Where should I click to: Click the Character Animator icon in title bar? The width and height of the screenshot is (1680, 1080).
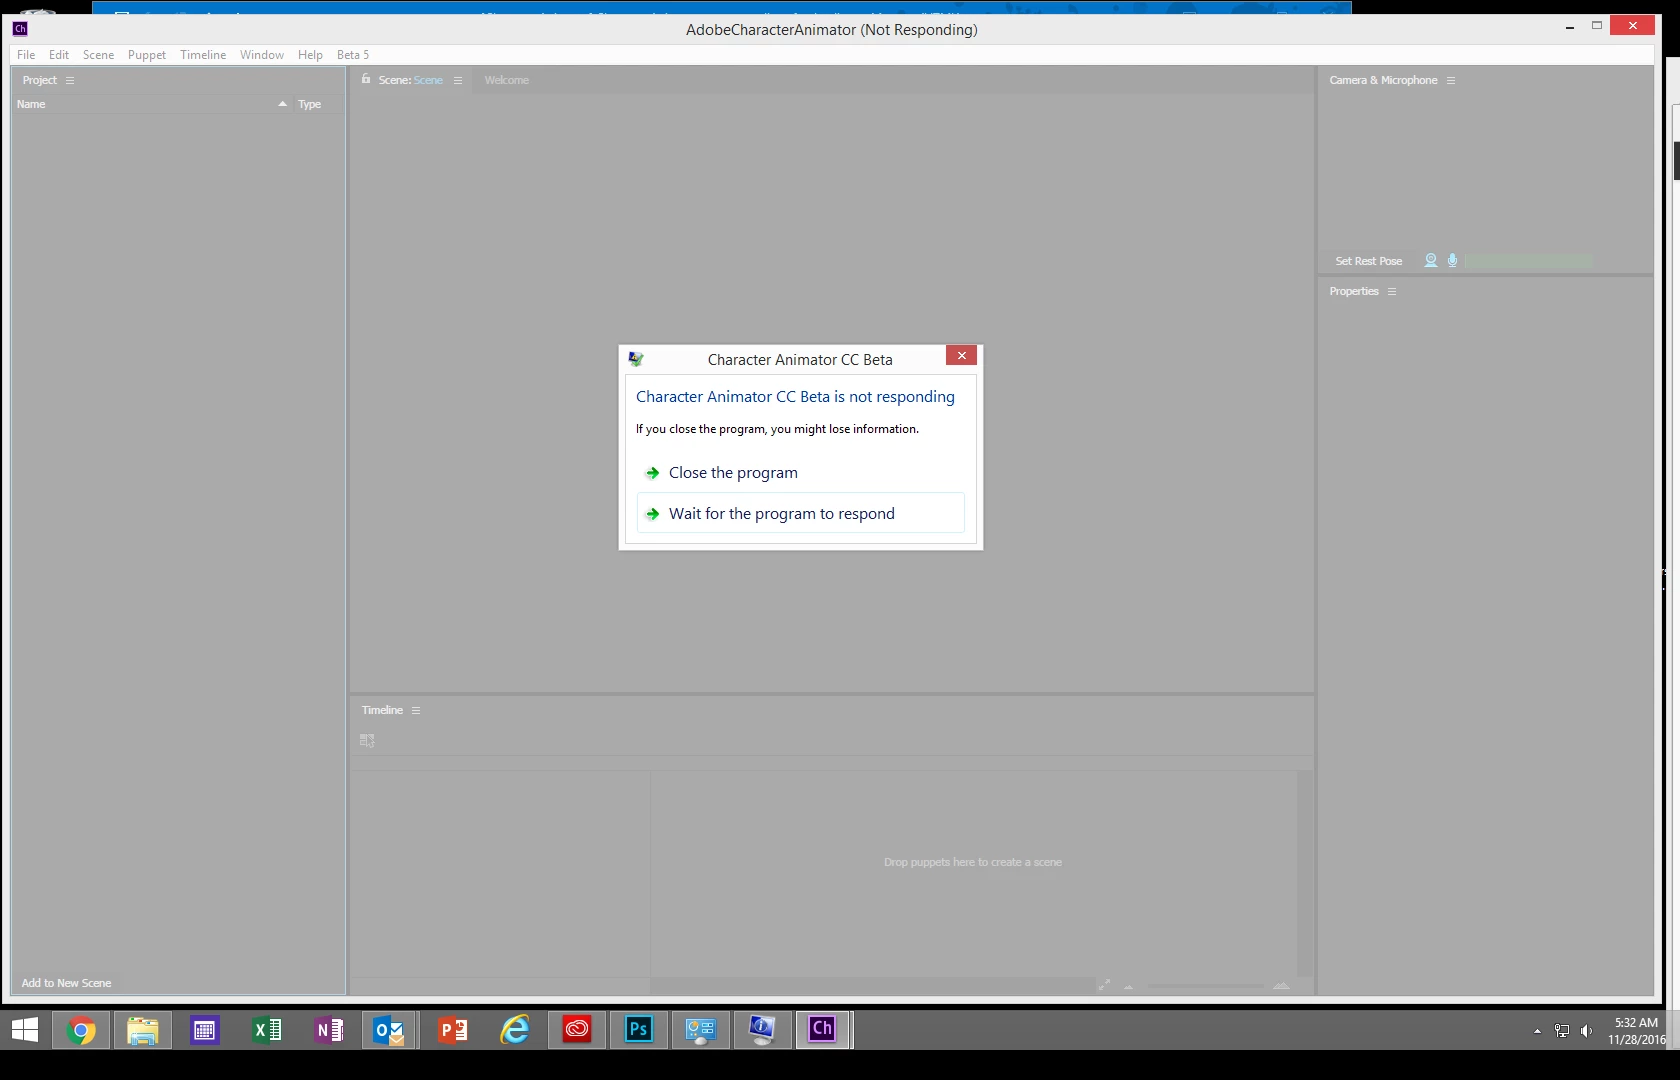20,28
